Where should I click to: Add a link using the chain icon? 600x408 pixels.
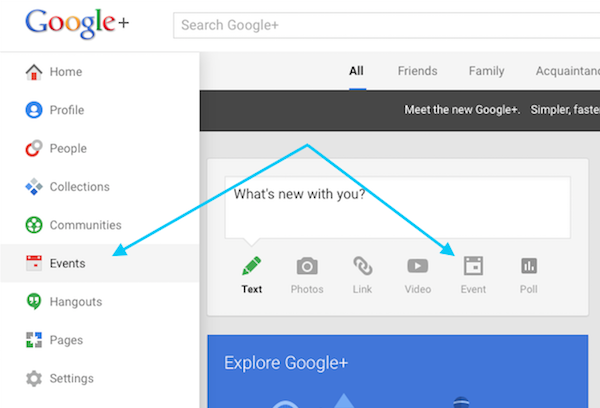(363, 266)
